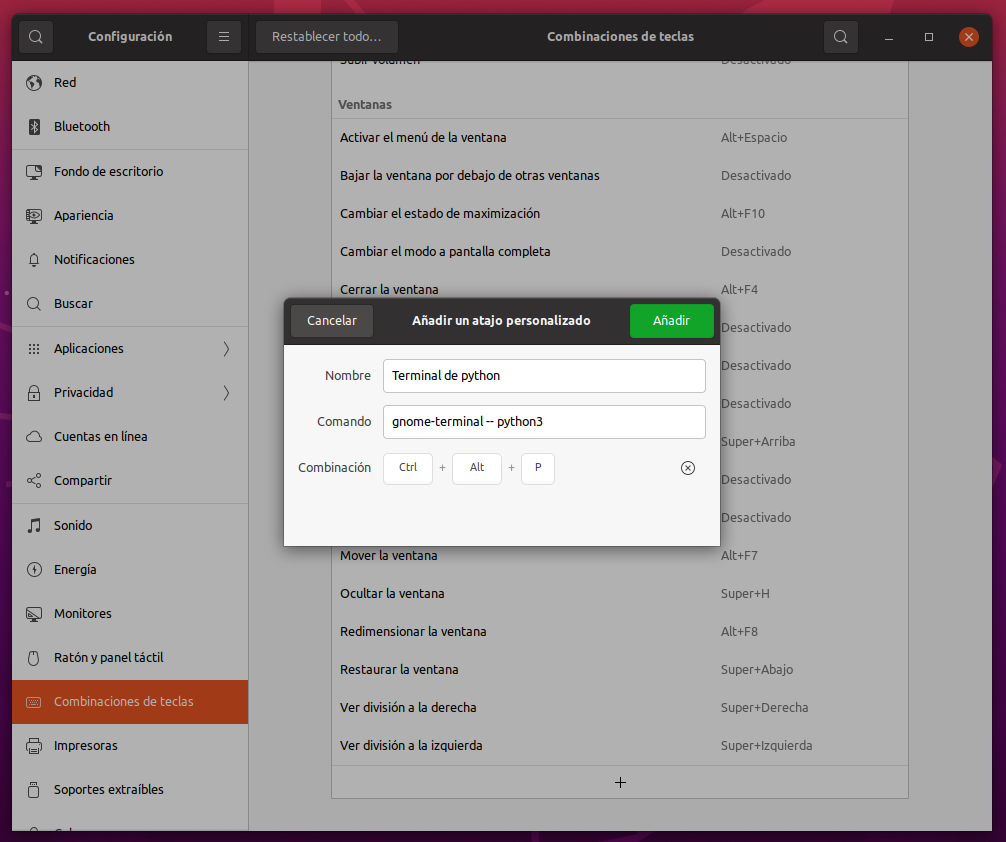This screenshot has width=1006, height=842.
Task: Click the search icon in the Configuración header
Action: [x=35, y=37]
